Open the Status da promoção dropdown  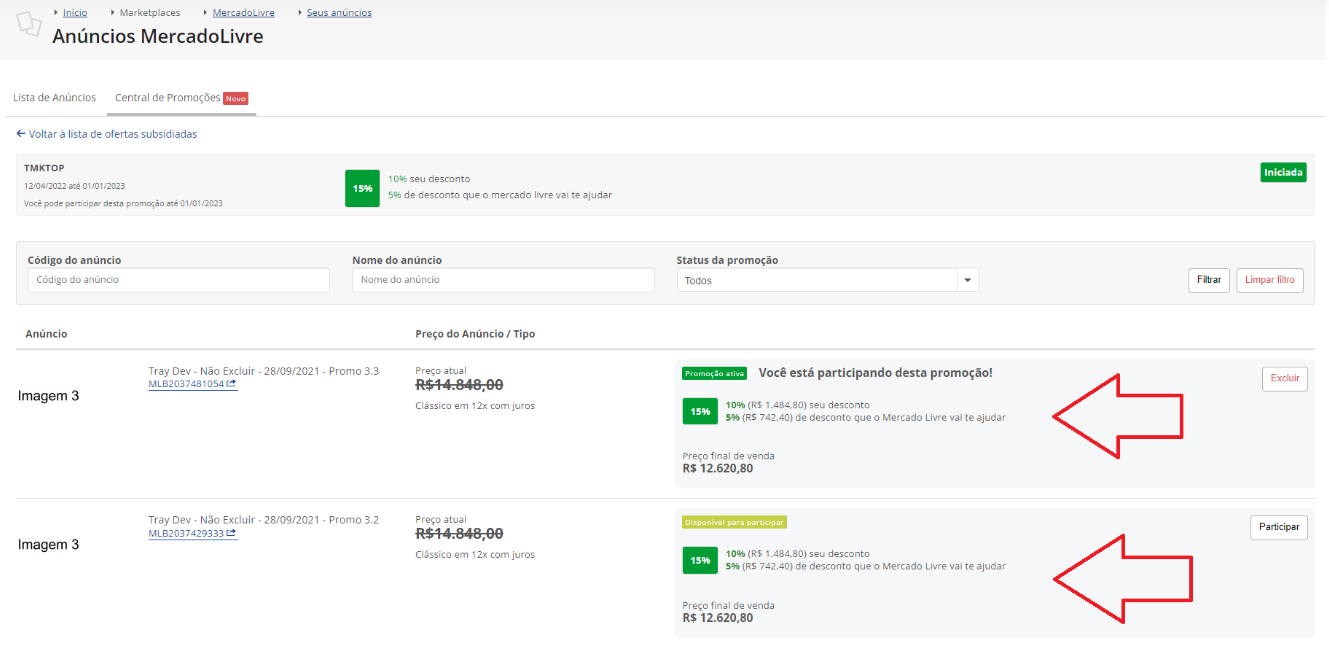pos(827,280)
